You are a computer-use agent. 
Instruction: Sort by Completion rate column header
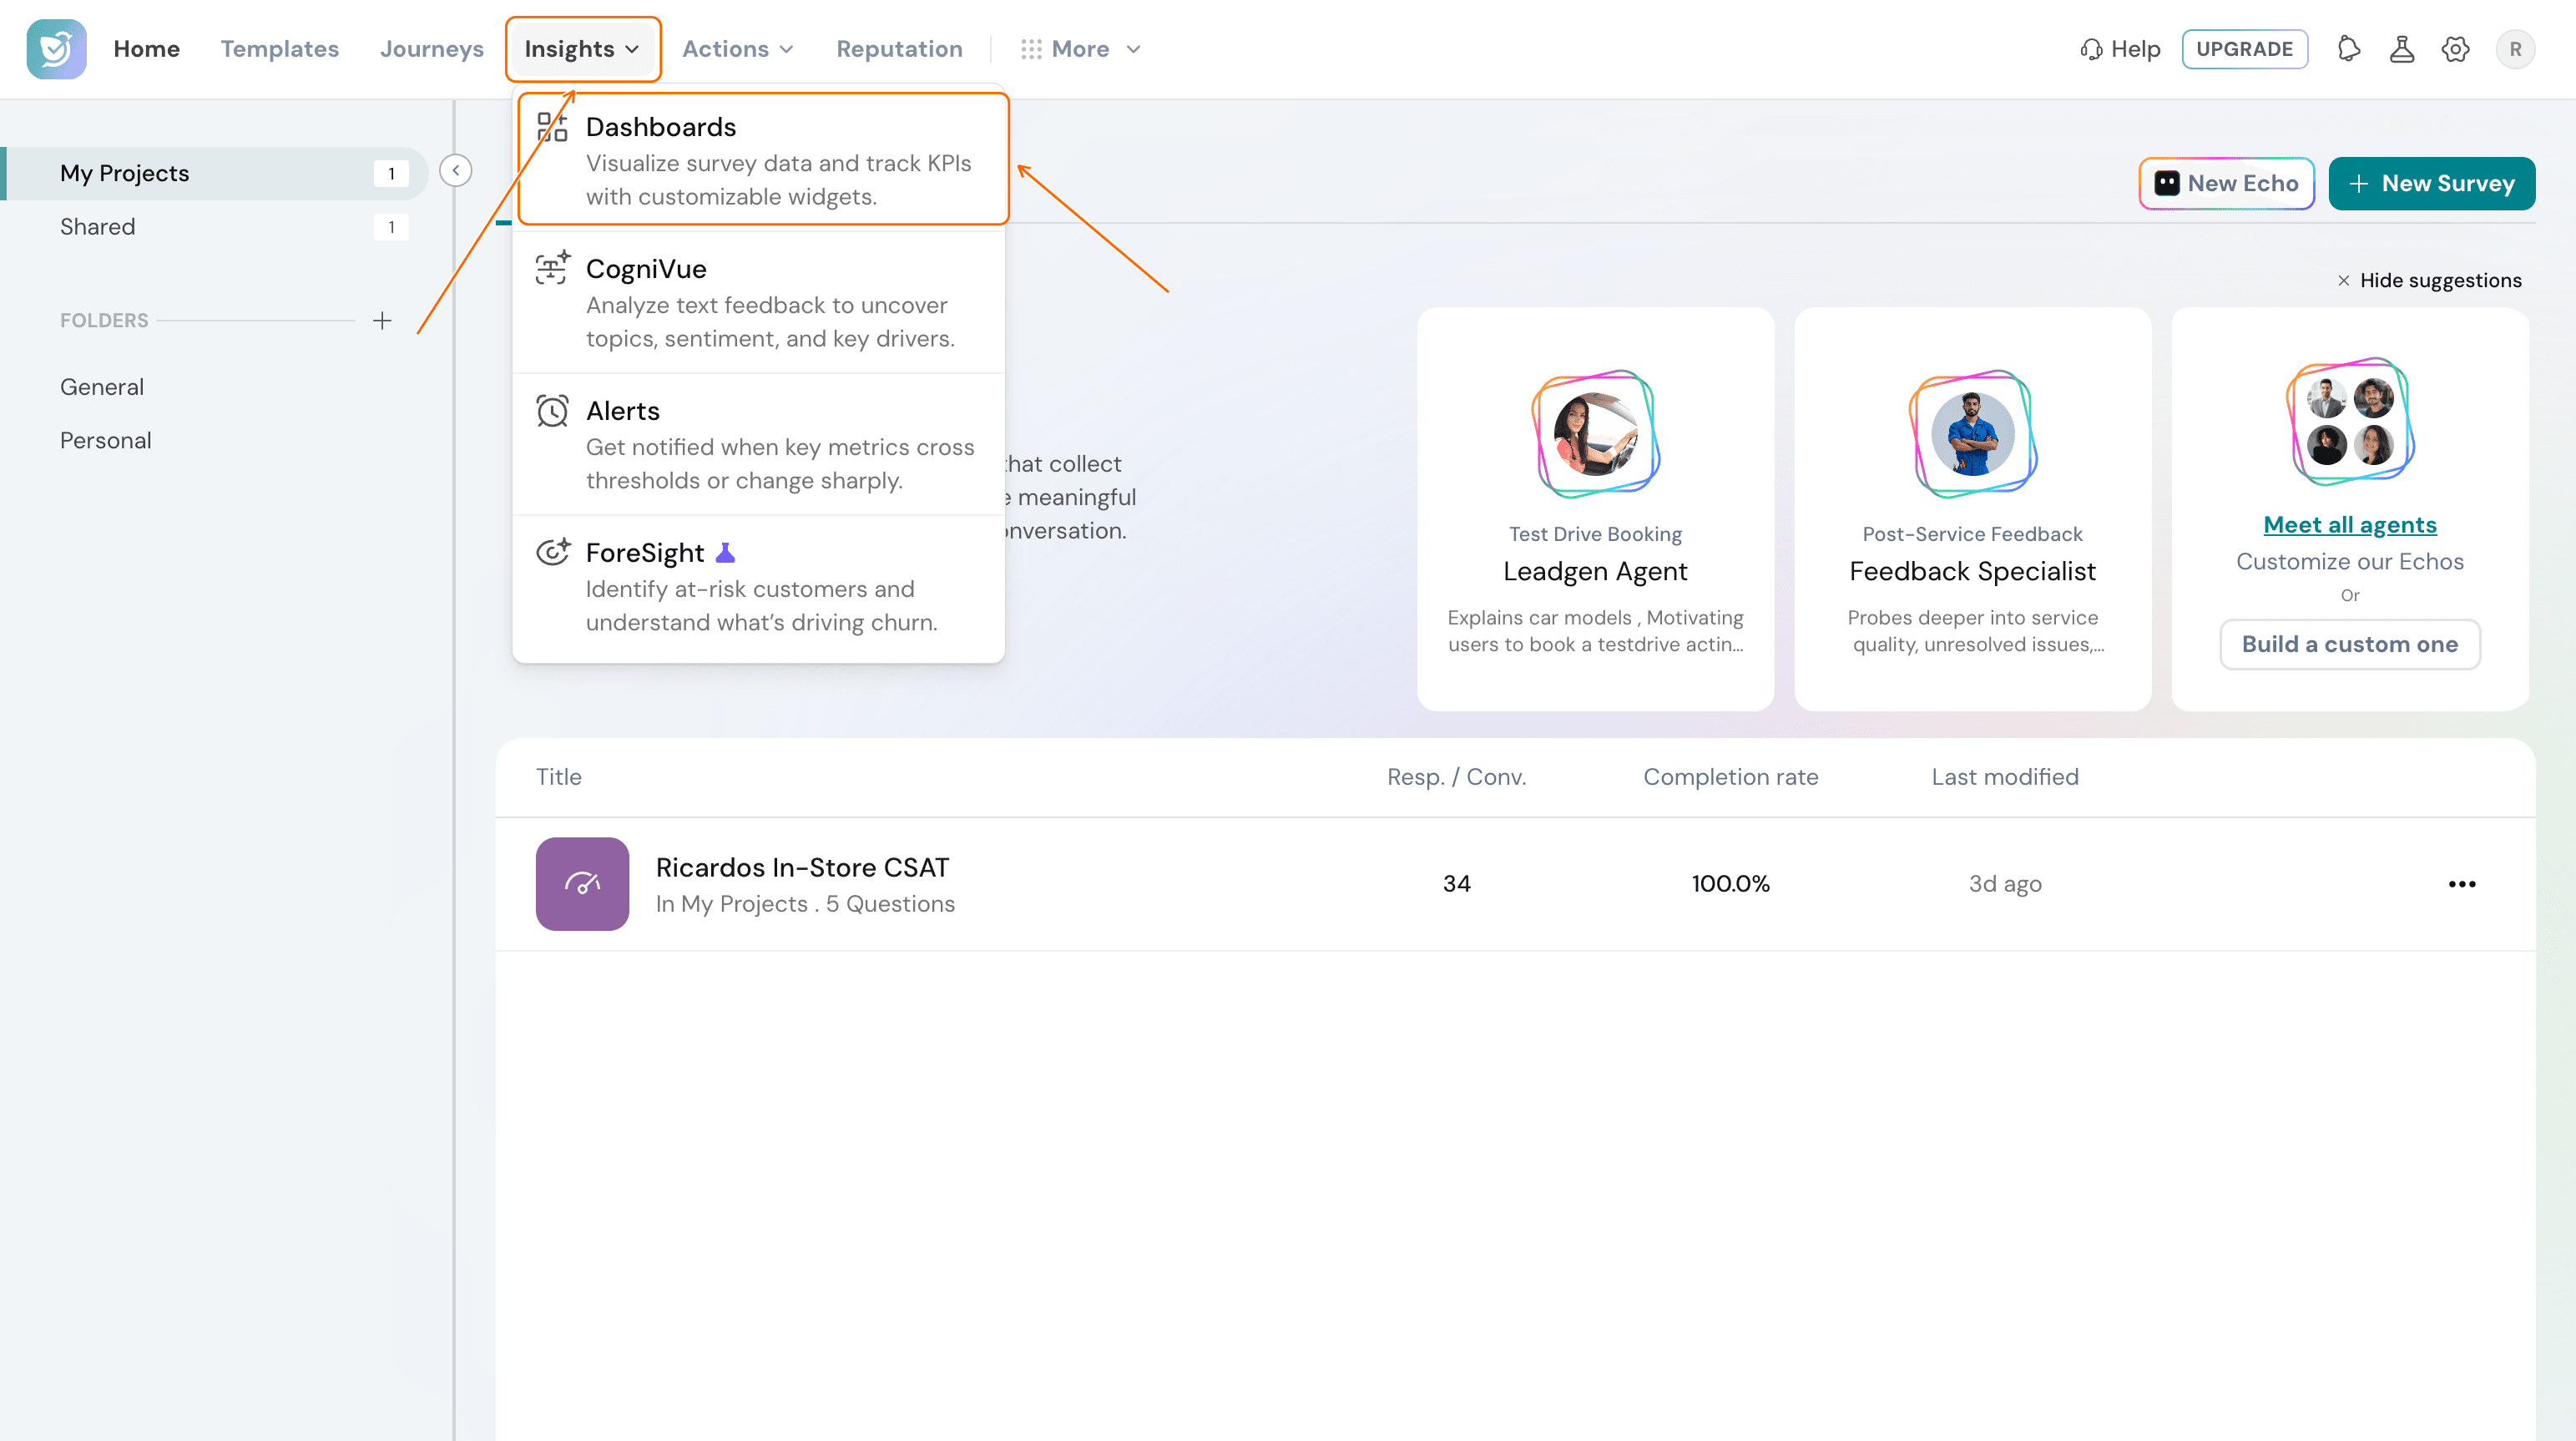(1730, 777)
